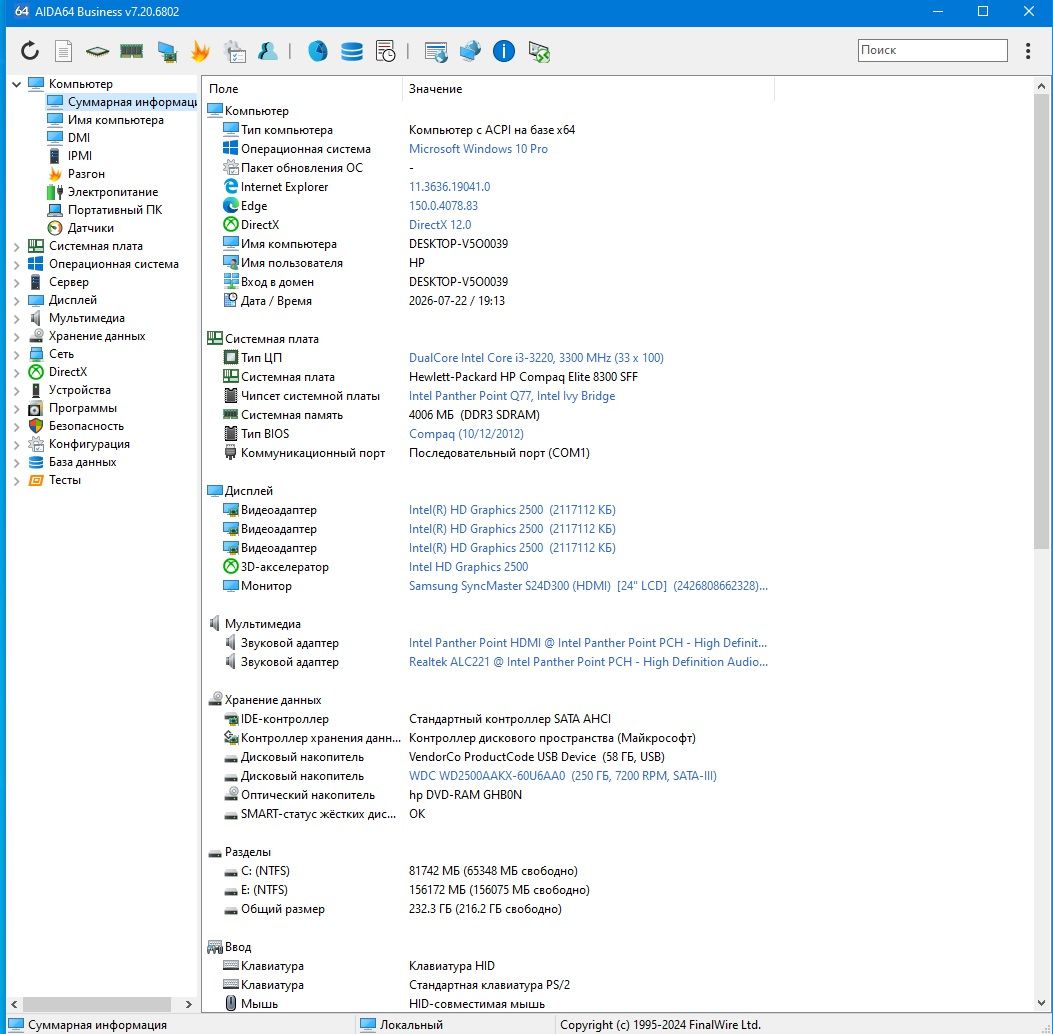
Task: Click the Поиск search field
Action: [932, 50]
